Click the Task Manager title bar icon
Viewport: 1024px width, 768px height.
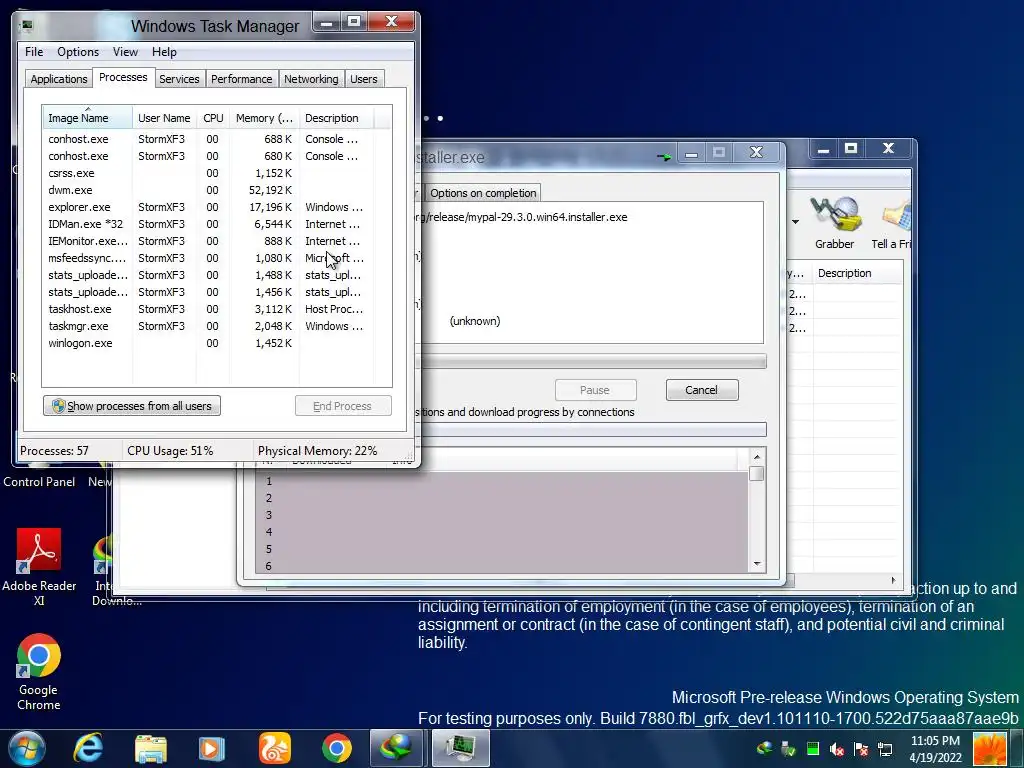tap(27, 26)
